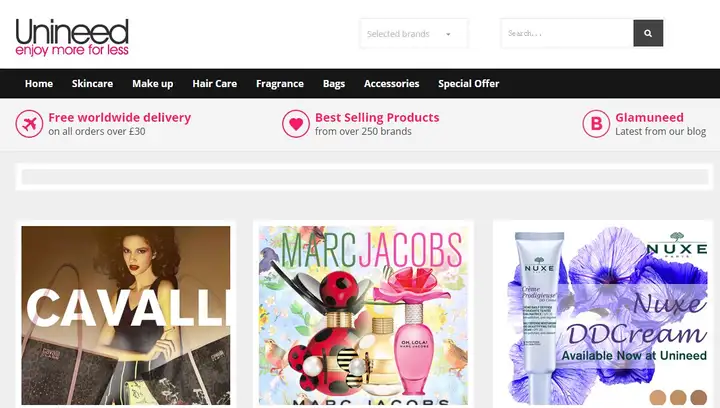The height and width of the screenshot is (408, 720).
Task: Click the Free worldwide delivery link
Action: [119, 117]
